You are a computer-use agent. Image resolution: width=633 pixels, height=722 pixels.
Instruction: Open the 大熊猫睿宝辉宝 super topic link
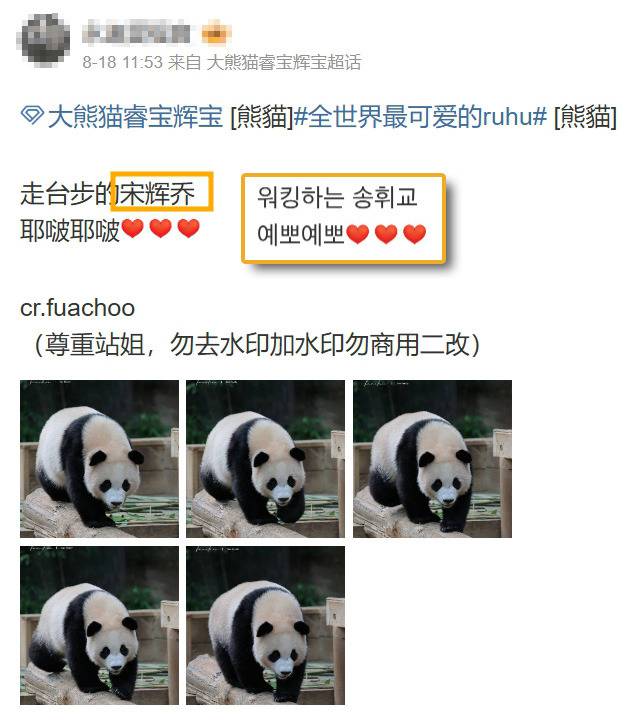(135, 116)
